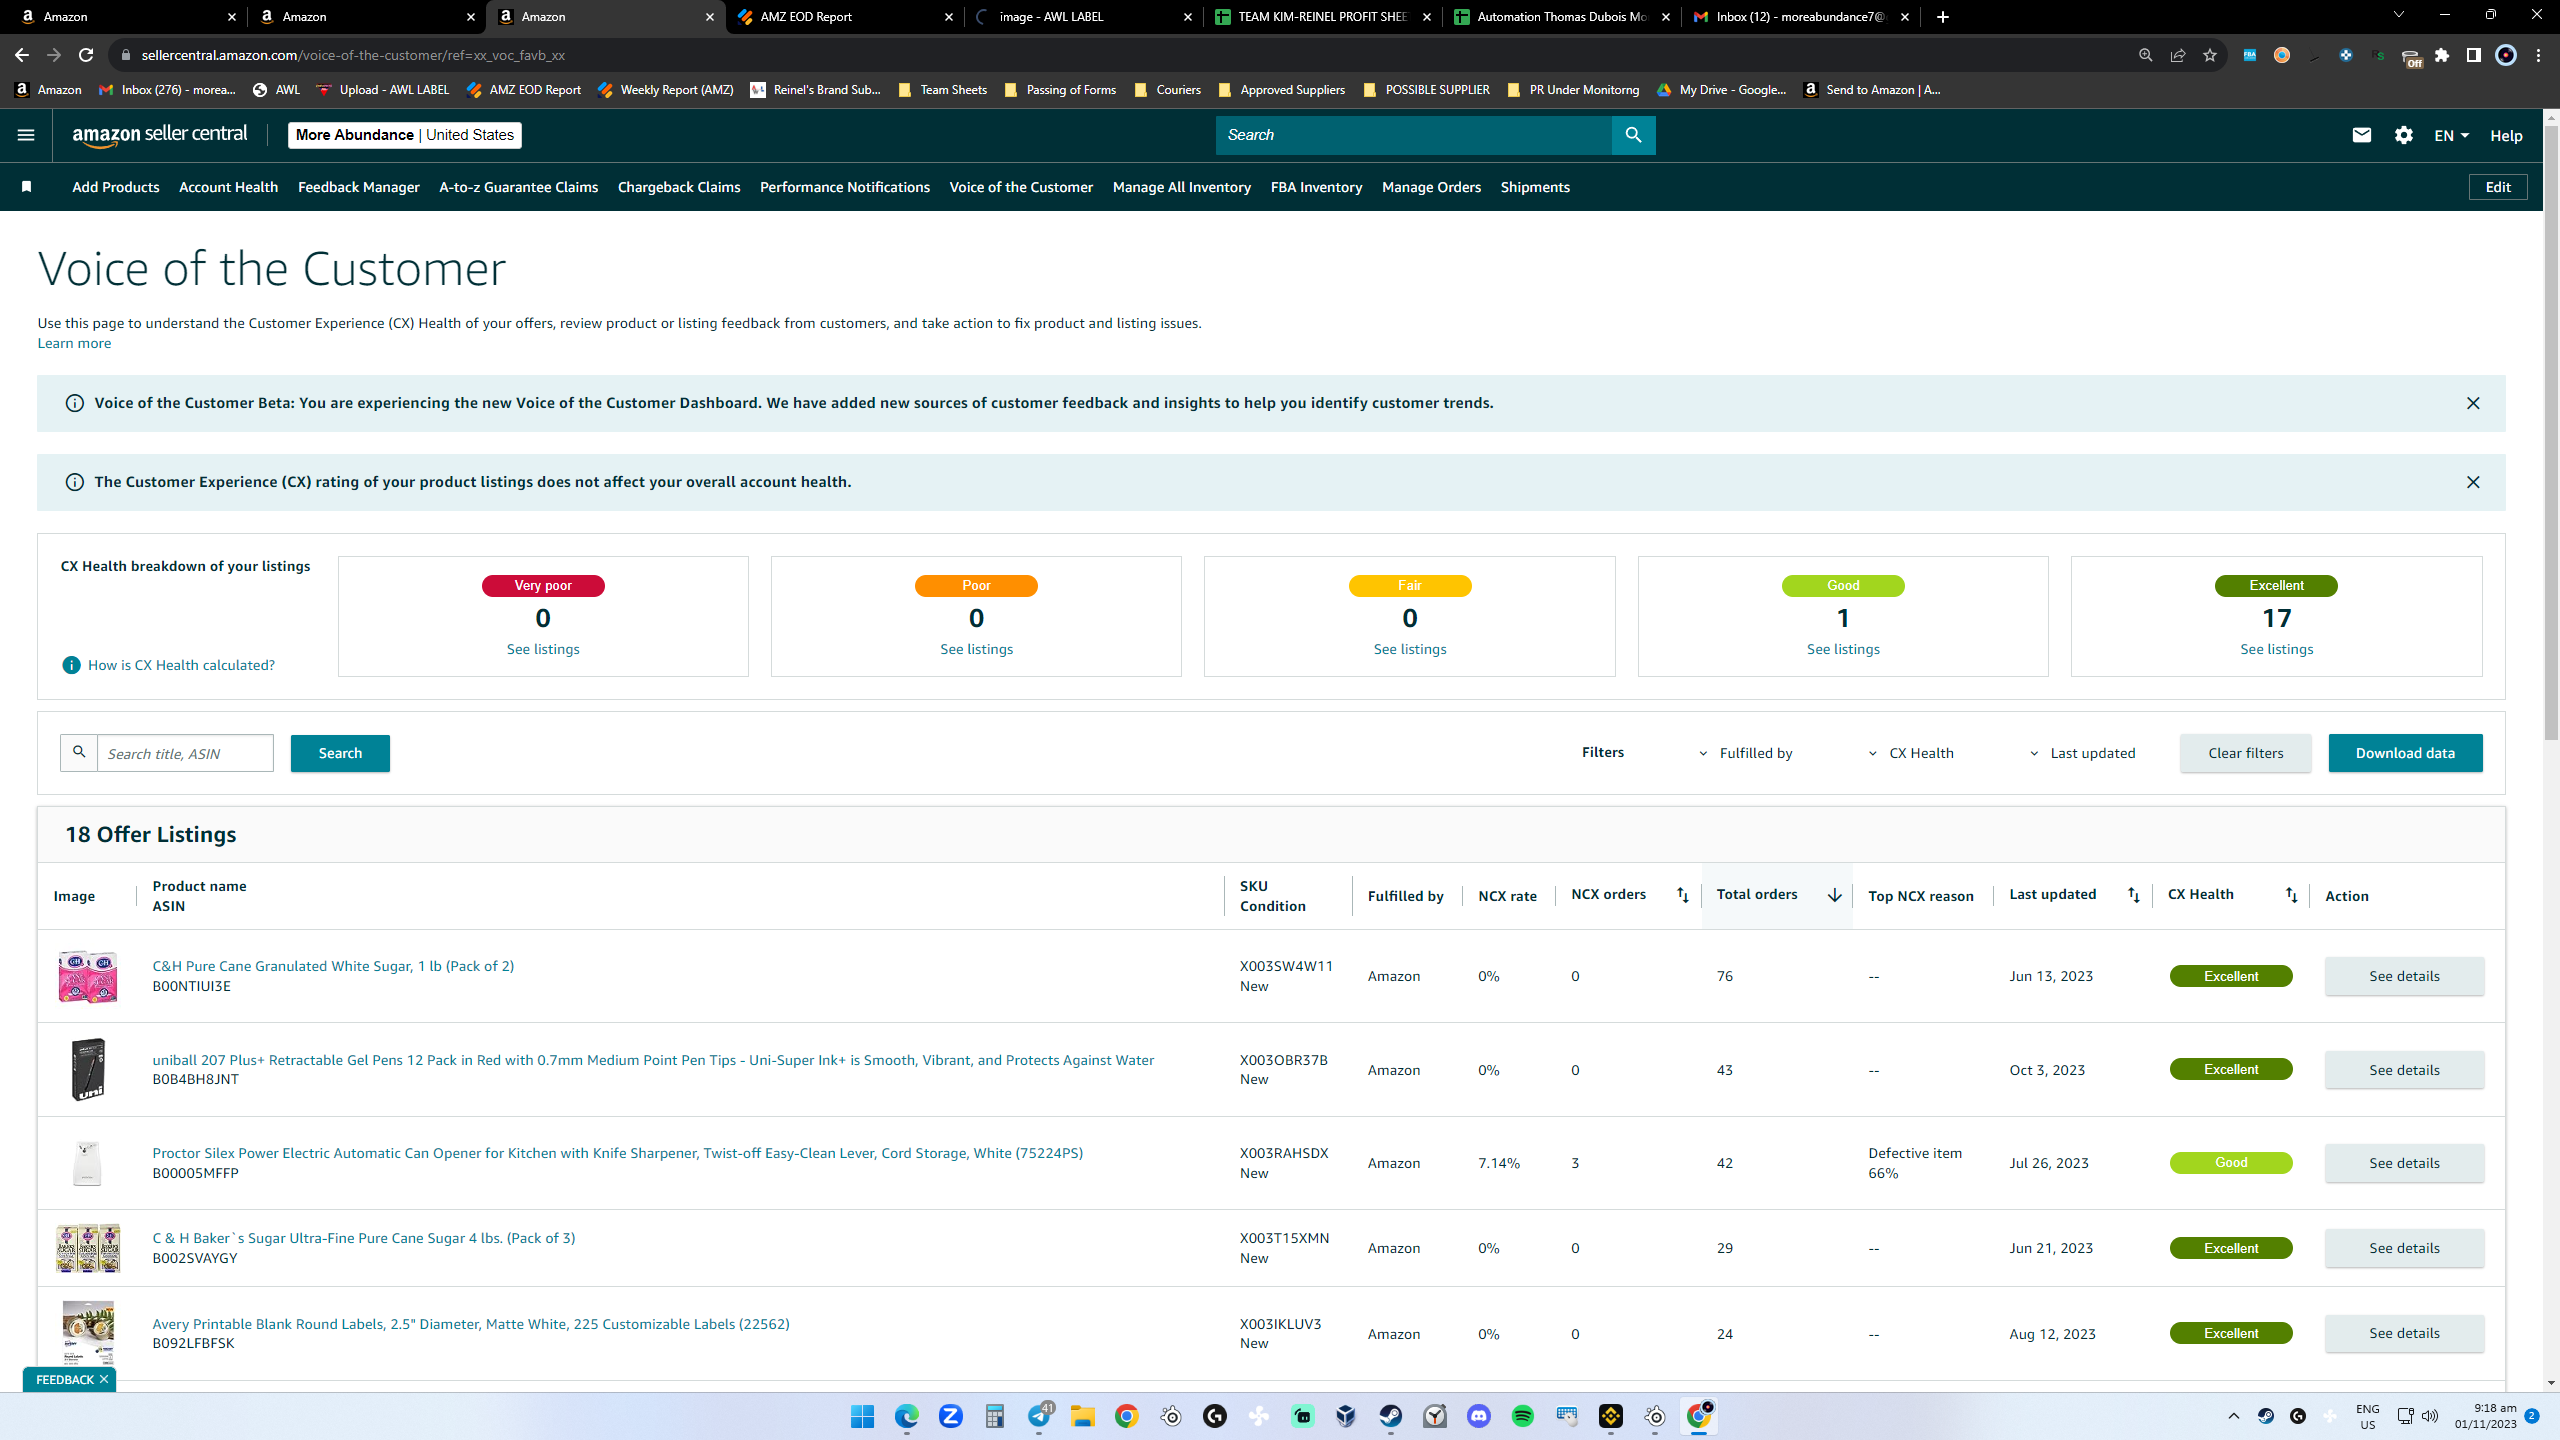This screenshot has width=2560, height=1440.
Task: Open File Explorer from taskbar
Action: (x=1082, y=1416)
